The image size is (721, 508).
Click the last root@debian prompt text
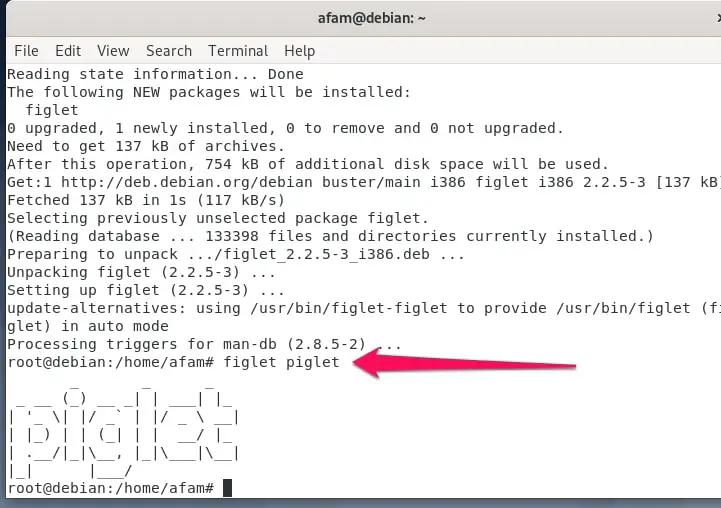111,488
